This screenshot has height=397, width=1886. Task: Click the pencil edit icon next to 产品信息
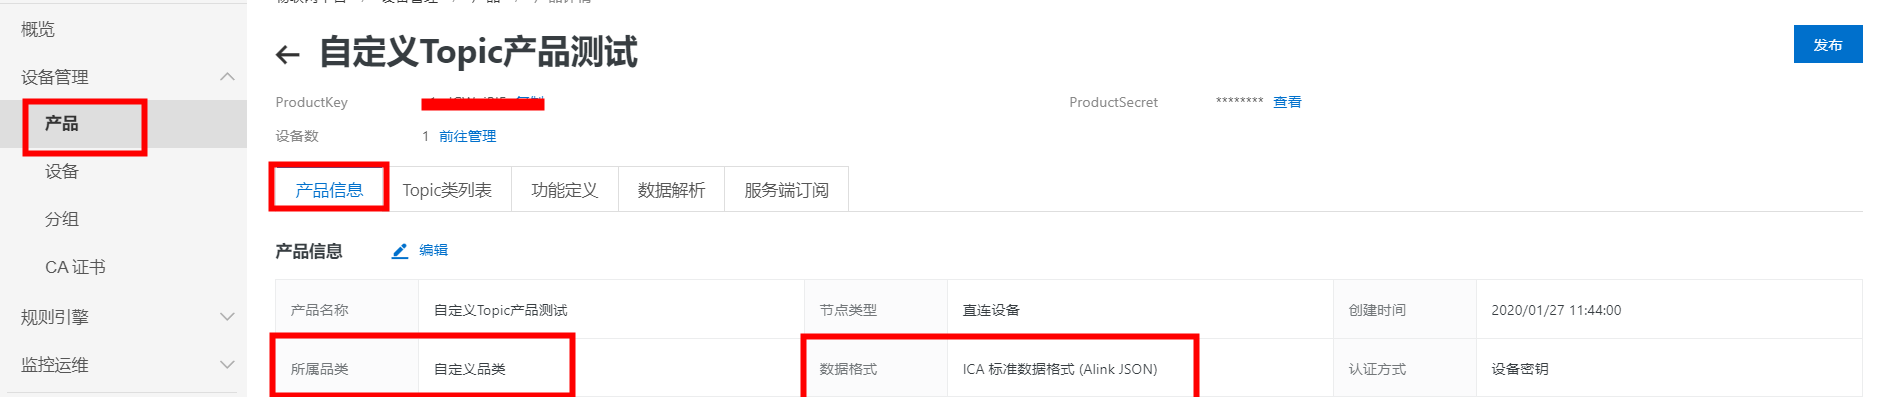[400, 251]
